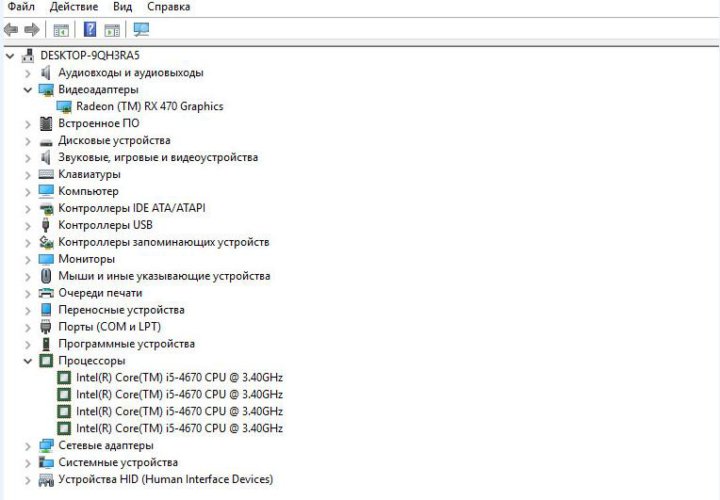
Task: Click the icon beside Системные устройства
Action: click(46, 462)
